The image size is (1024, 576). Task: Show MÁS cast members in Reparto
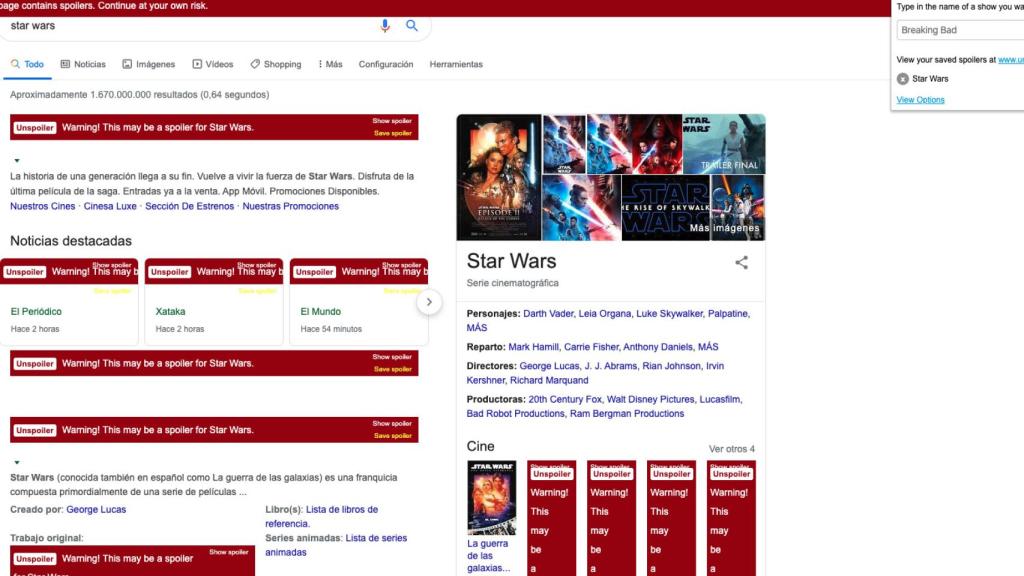708,347
